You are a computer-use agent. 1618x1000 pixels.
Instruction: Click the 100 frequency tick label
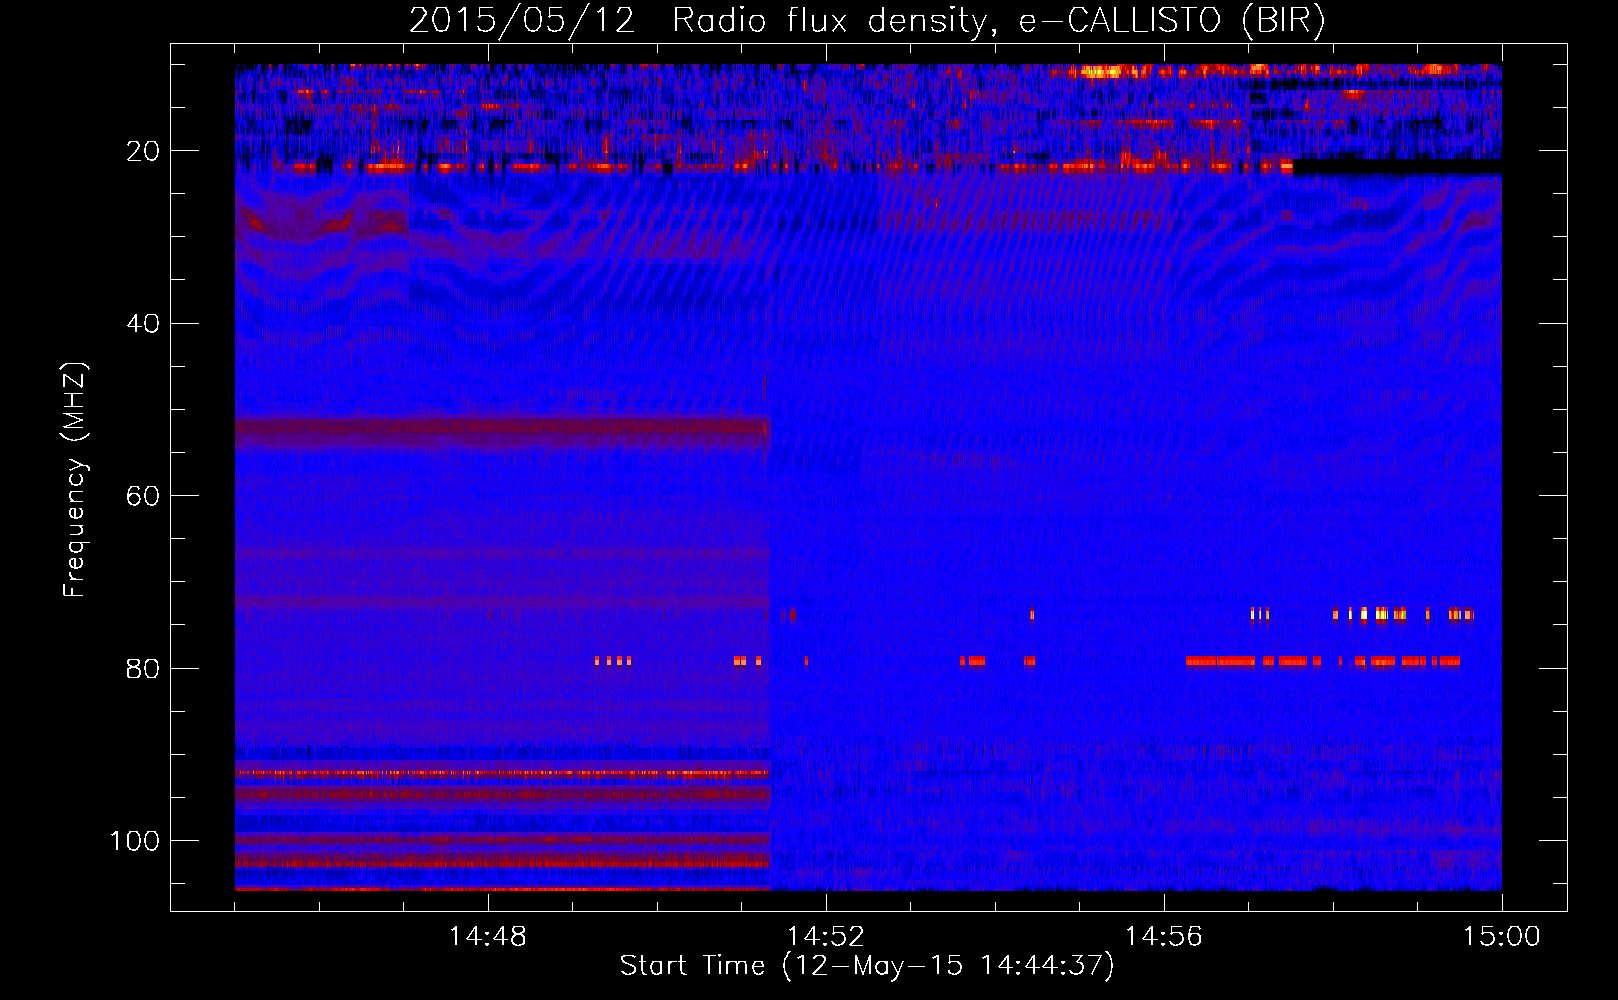pos(135,841)
